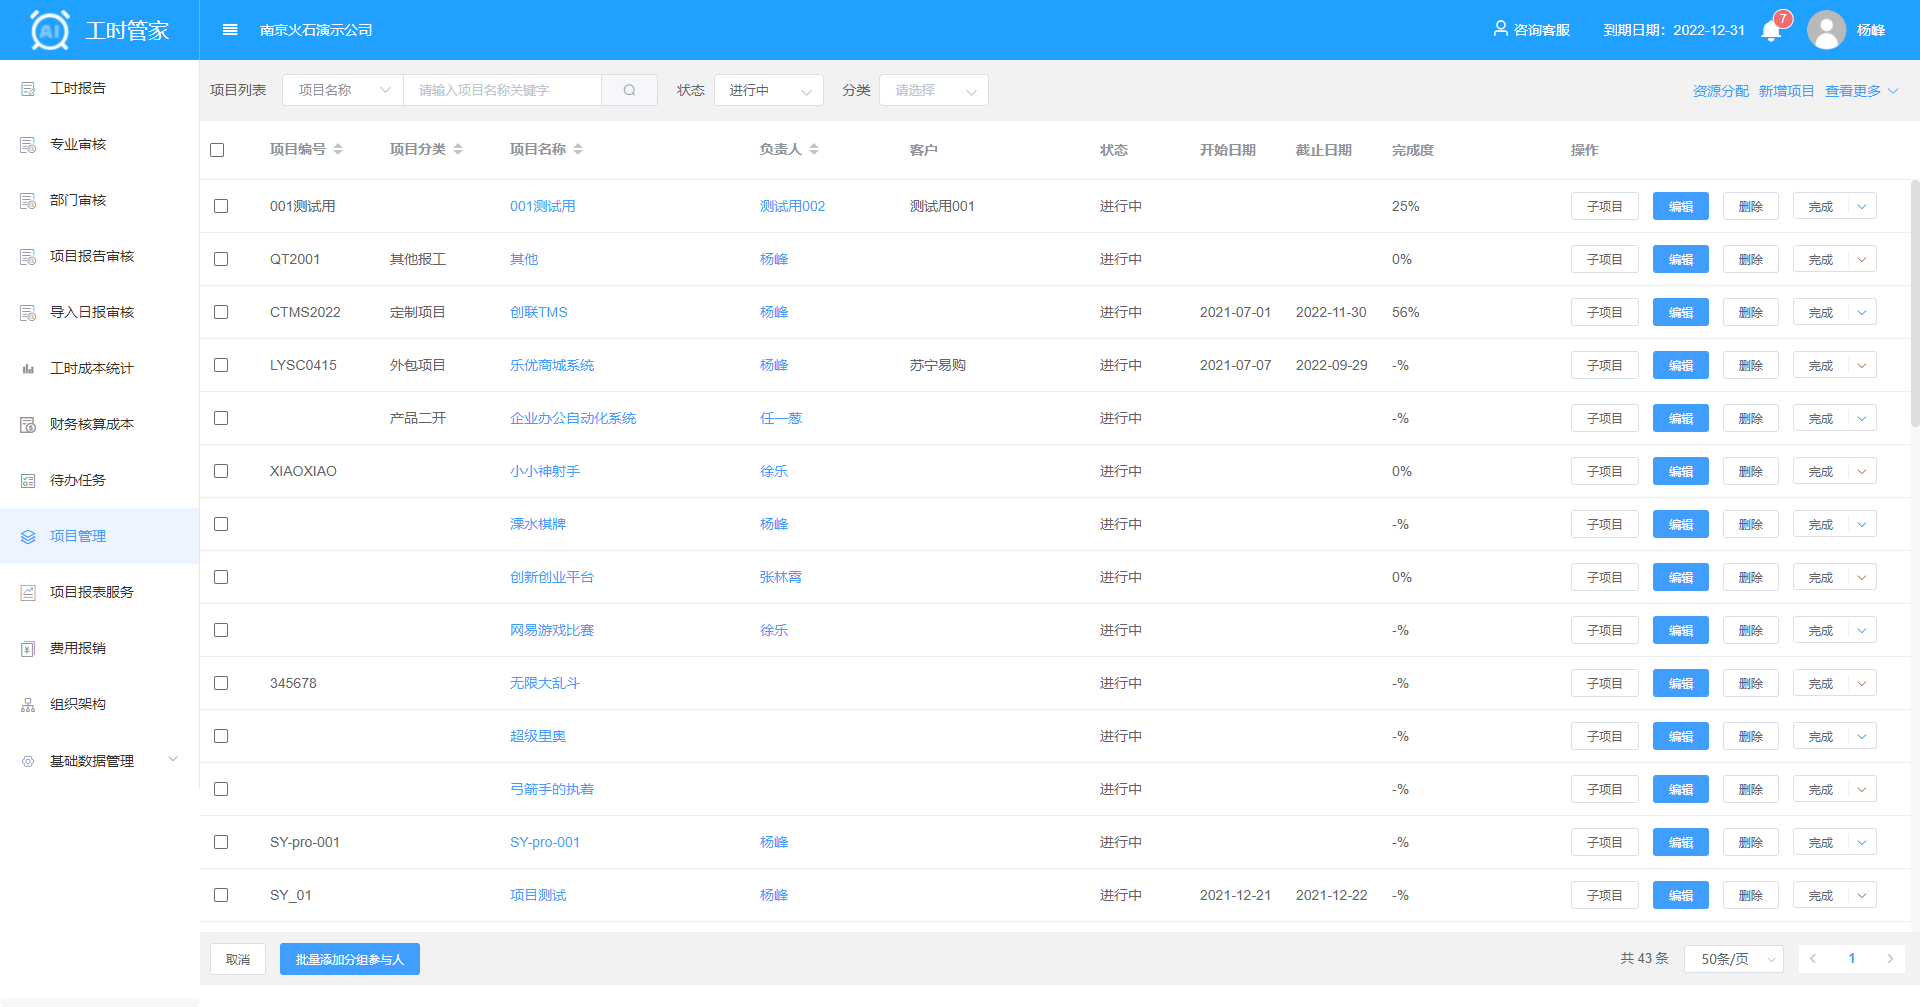Tick the checkbox for CTMS2022 row

click(221, 312)
